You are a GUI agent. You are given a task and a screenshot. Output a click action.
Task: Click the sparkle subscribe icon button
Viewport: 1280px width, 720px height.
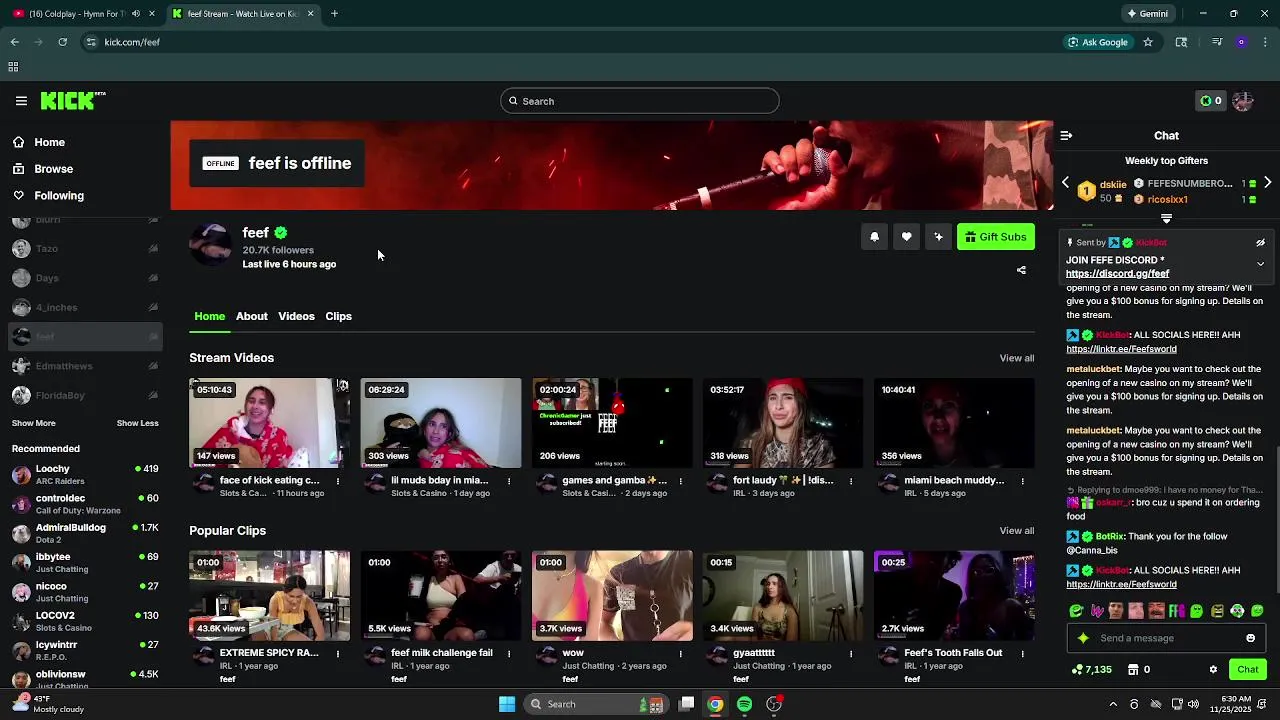pos(938,237)
